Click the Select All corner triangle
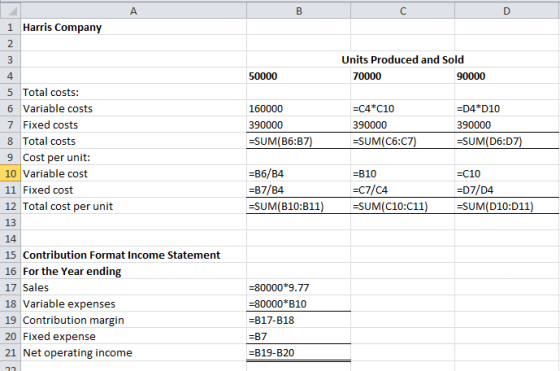 tap(11, 11)
